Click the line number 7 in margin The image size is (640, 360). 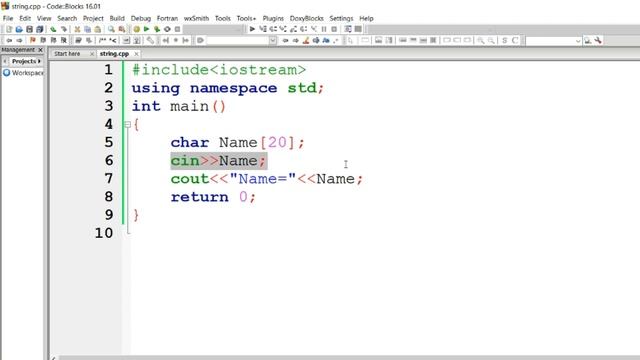tap(109, 178)
